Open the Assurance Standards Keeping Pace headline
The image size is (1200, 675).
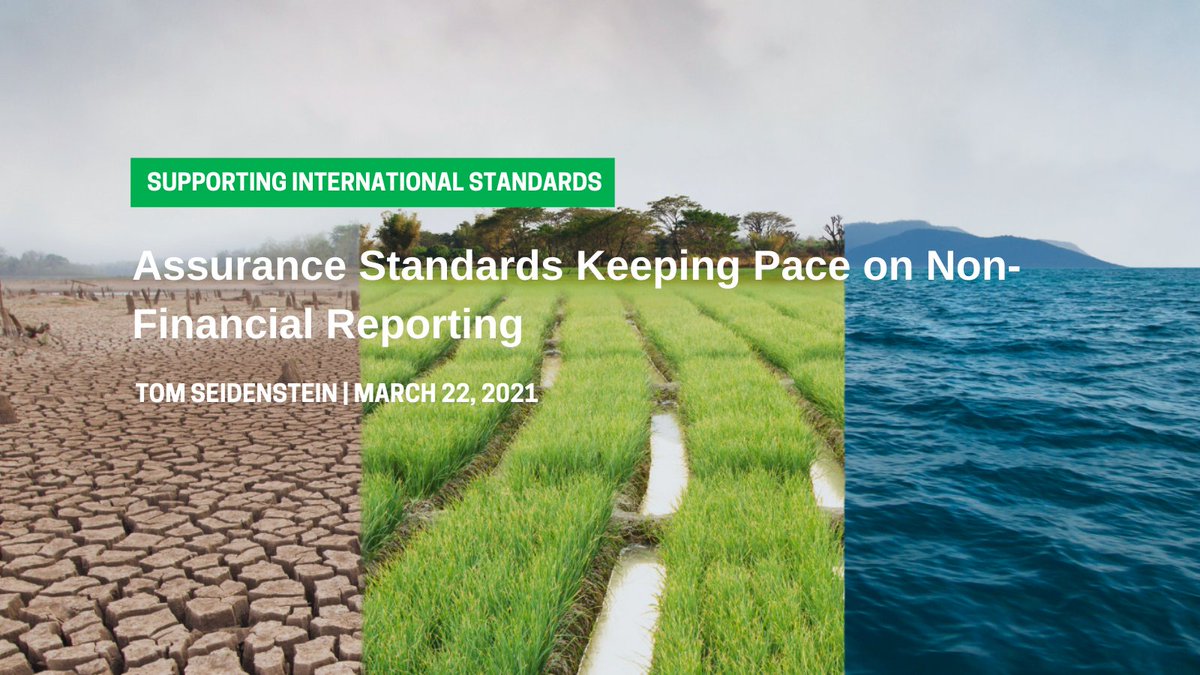point(577,296)
